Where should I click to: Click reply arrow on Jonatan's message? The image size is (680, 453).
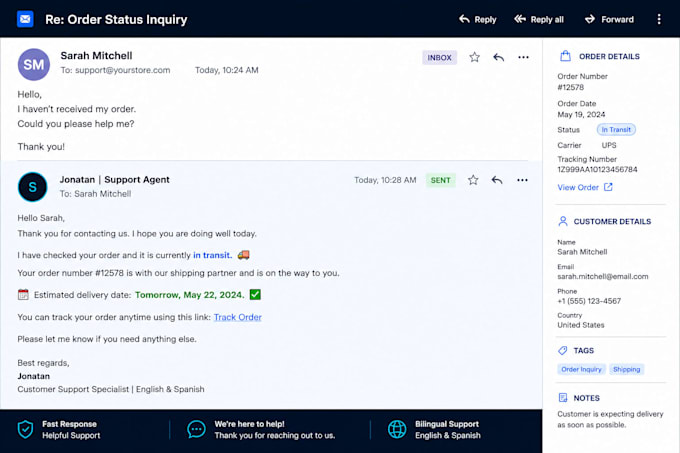tap(497, 180)
